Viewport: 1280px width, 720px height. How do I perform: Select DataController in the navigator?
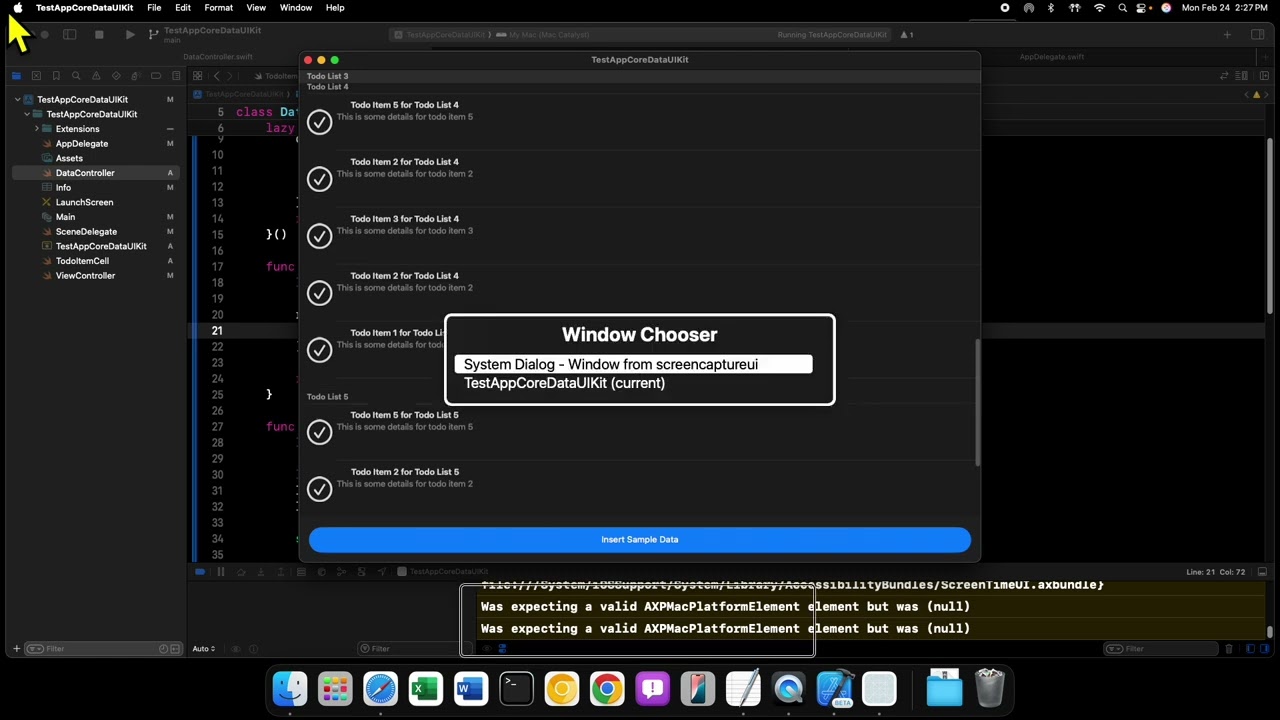[95, 173]
